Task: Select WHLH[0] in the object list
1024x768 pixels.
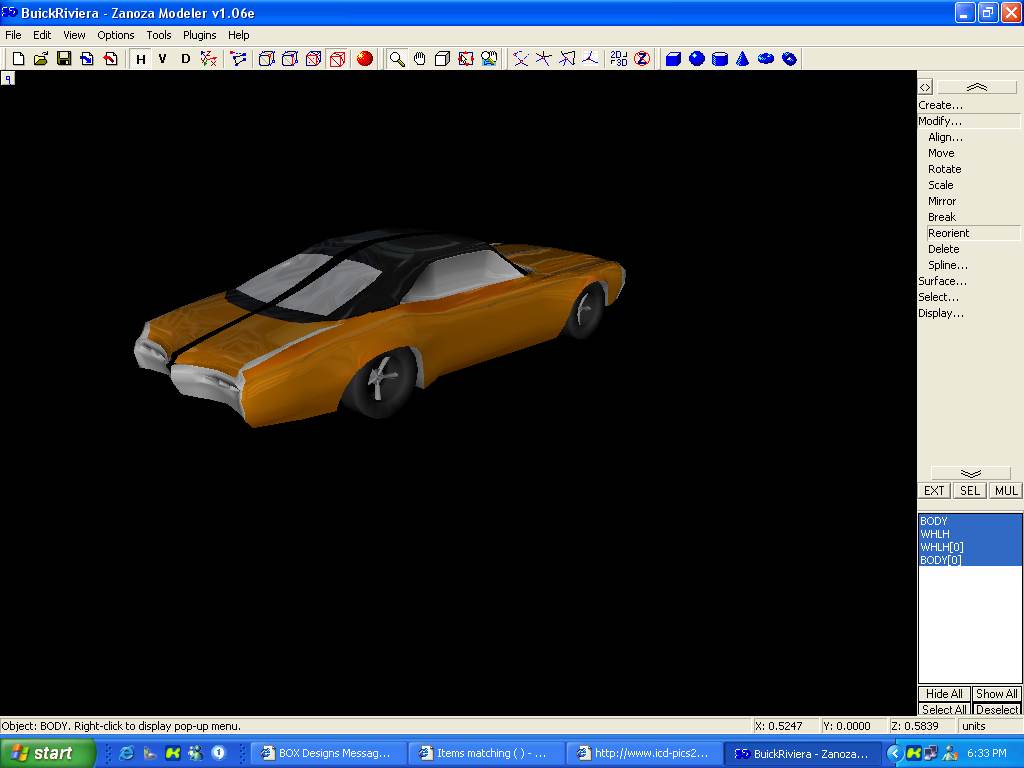Action: tap(942, 547)
